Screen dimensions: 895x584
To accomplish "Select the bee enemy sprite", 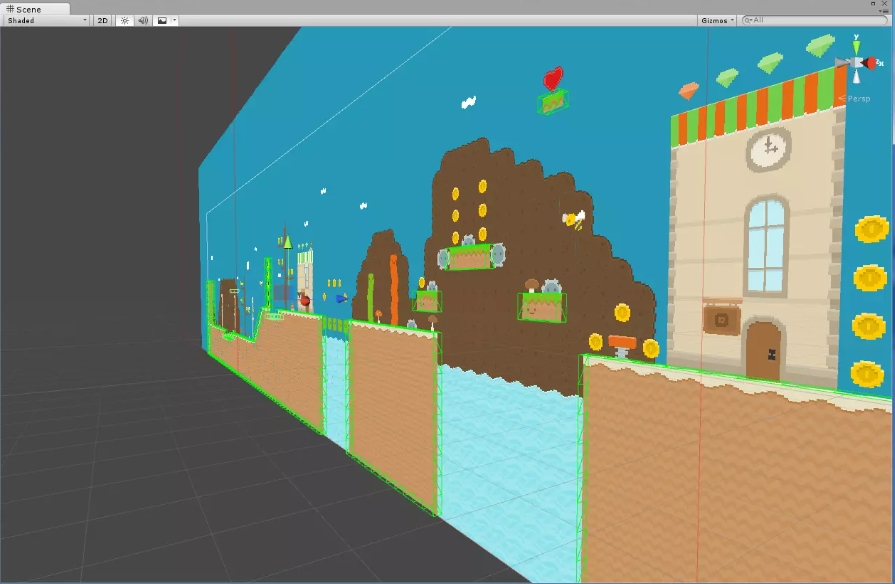I will coord(574,219).
